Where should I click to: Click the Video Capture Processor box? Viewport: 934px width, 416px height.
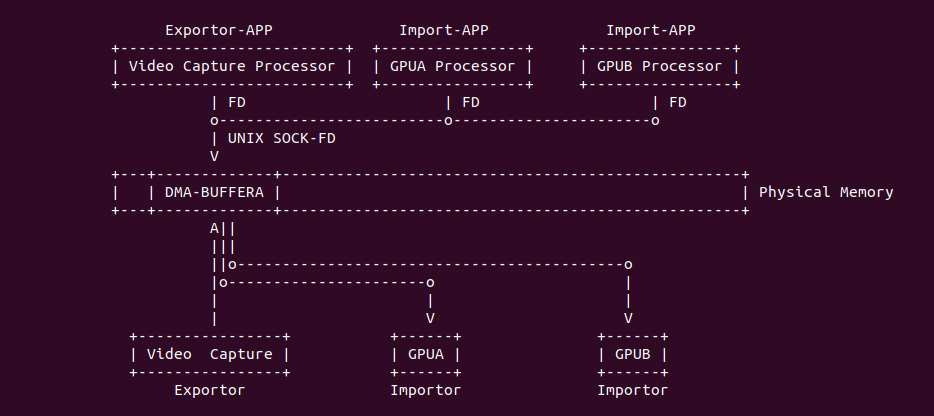[x=231, y=67]
